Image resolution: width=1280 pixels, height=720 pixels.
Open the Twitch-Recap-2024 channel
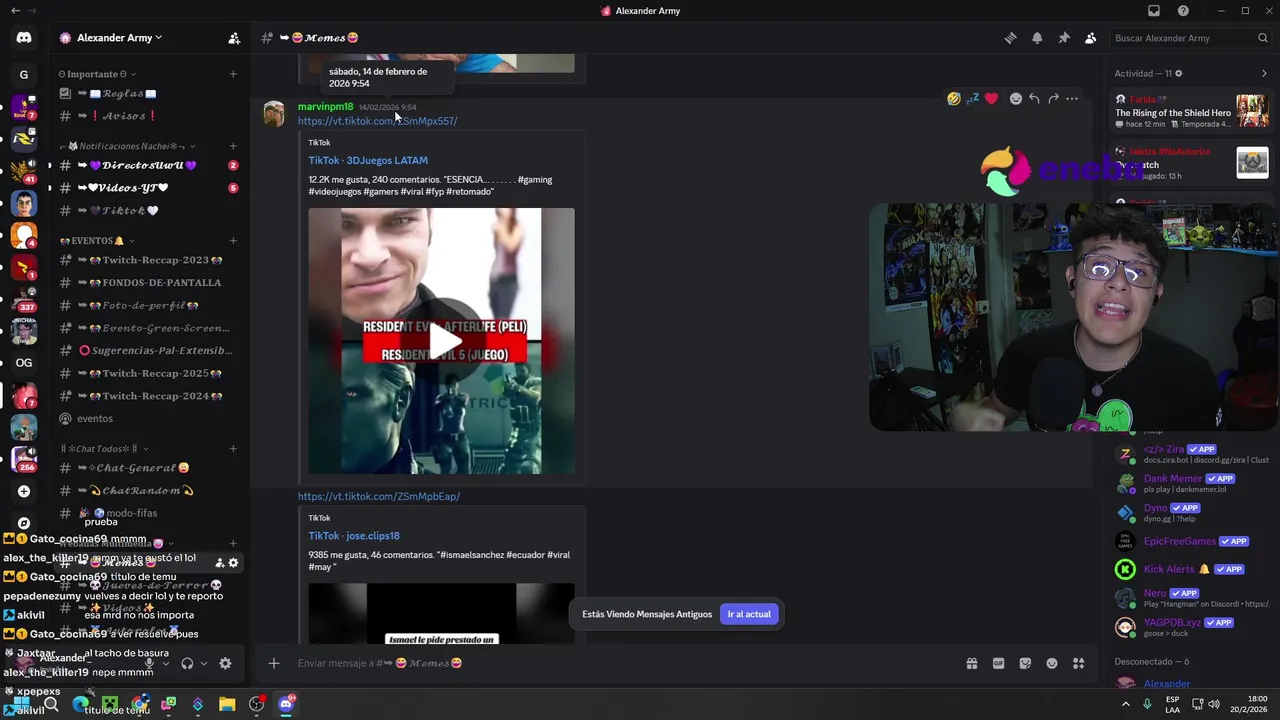[x=148, y=396]
